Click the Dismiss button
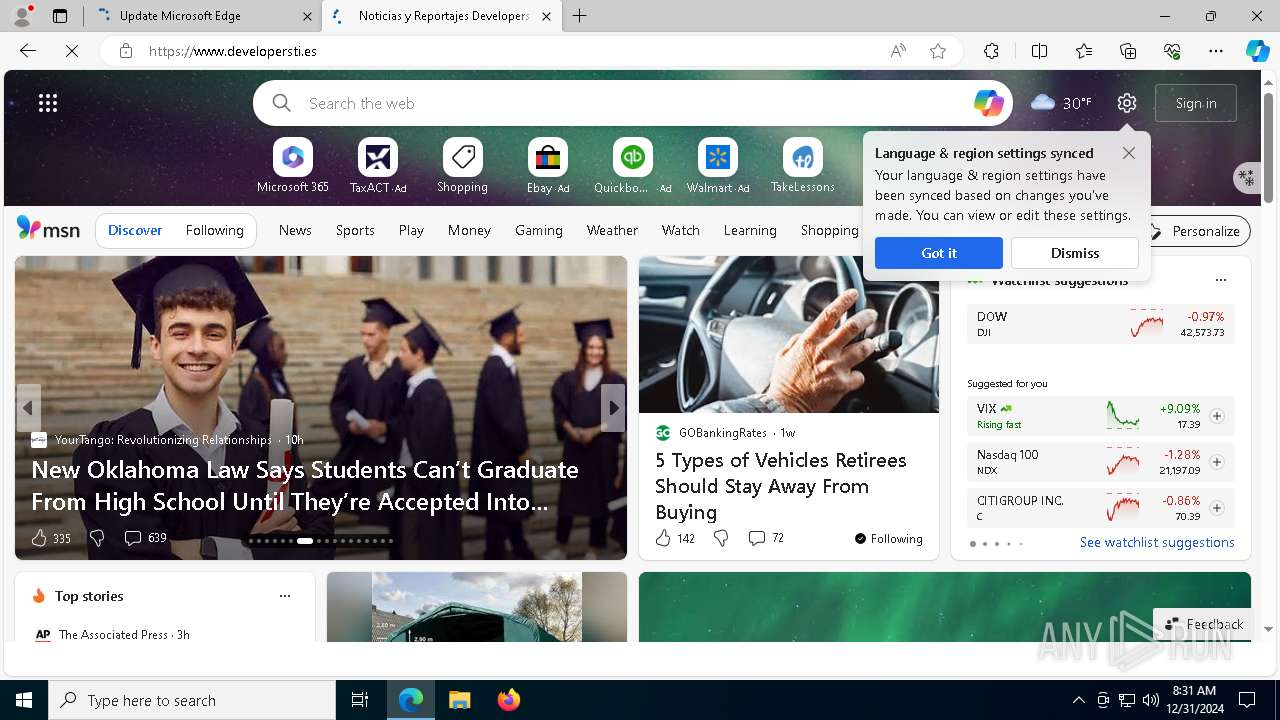Image resolution: width=1280 pixels, height=720 pixels. 1075,253
